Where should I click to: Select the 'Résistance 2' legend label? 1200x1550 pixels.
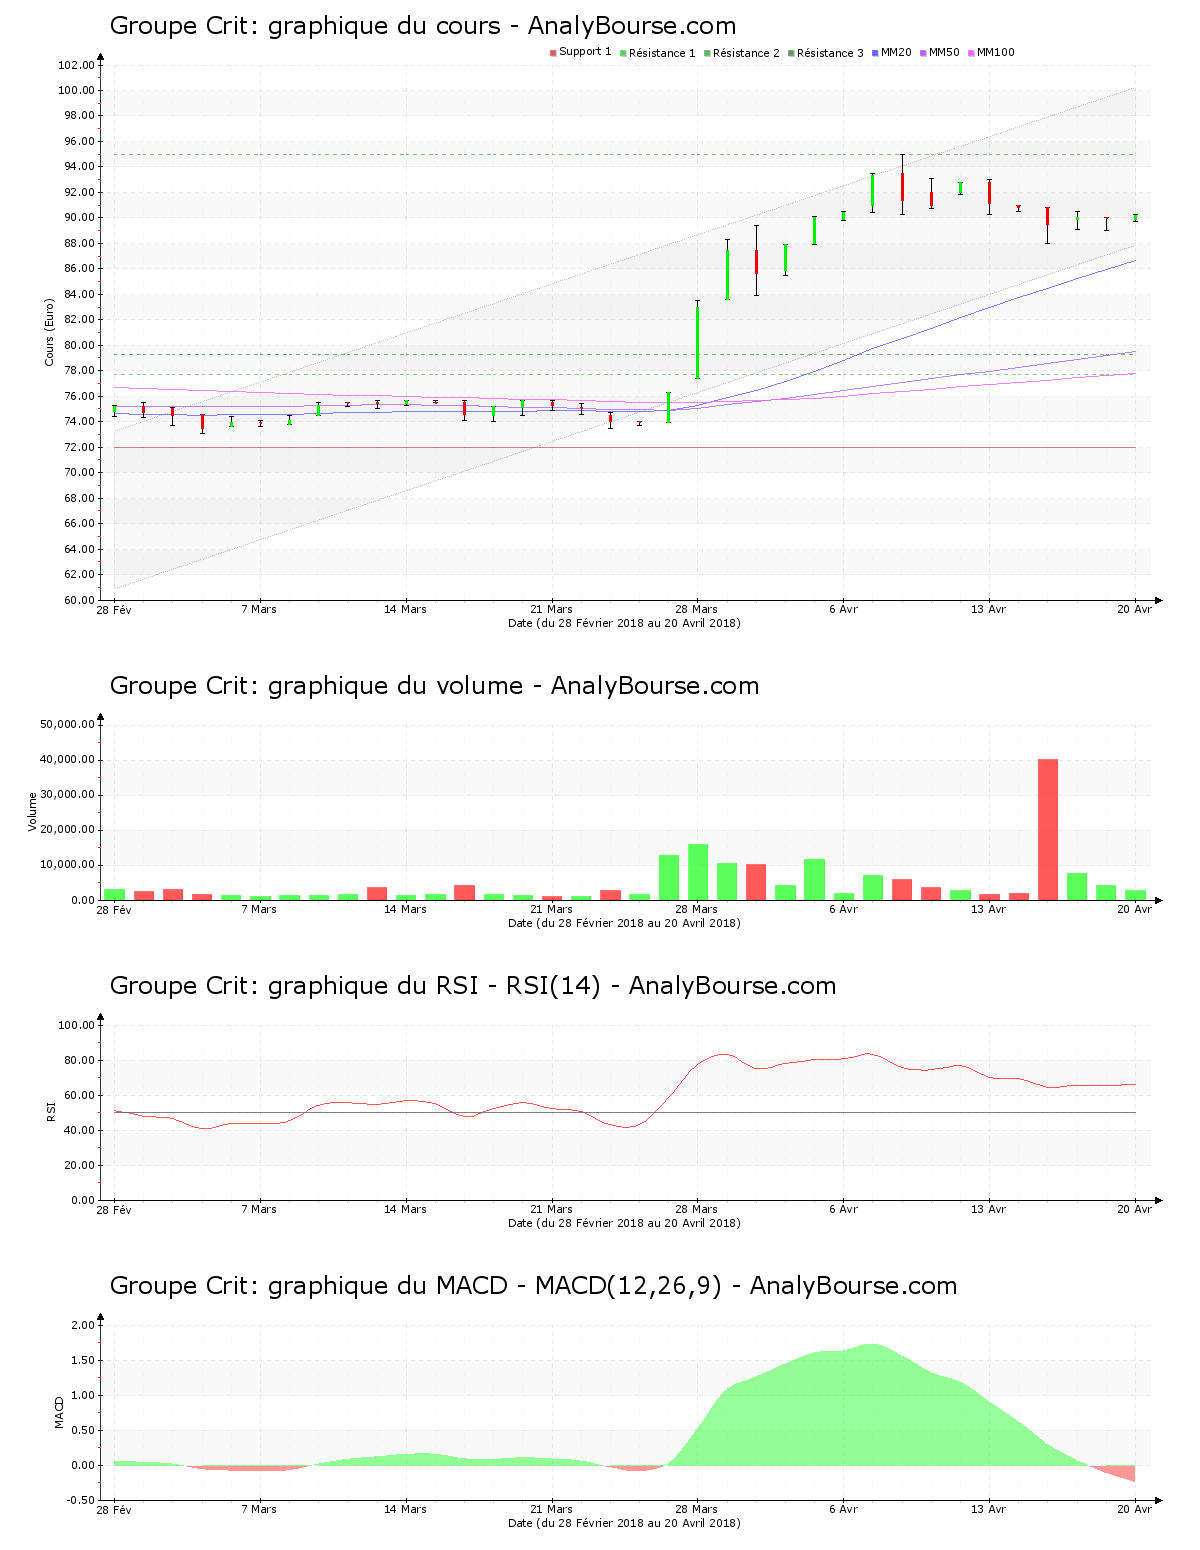[x=746, y=53]
